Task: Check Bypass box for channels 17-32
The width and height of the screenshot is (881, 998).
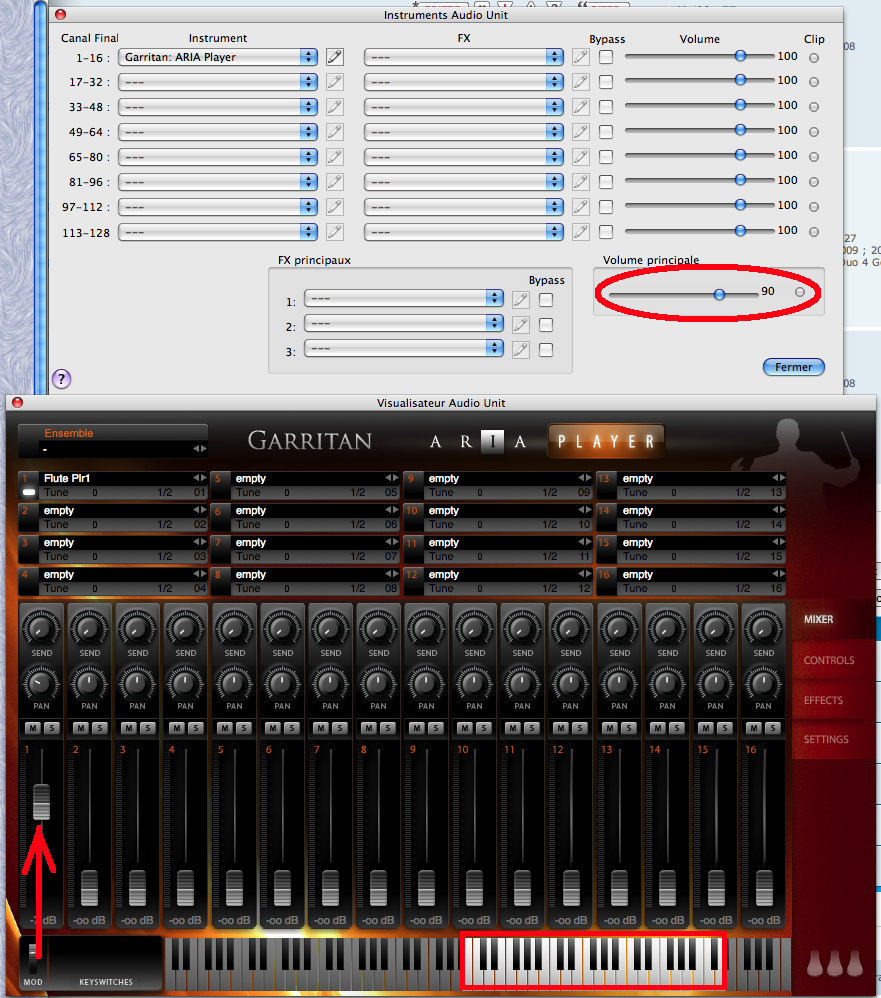Action: (x=606, y=82)
